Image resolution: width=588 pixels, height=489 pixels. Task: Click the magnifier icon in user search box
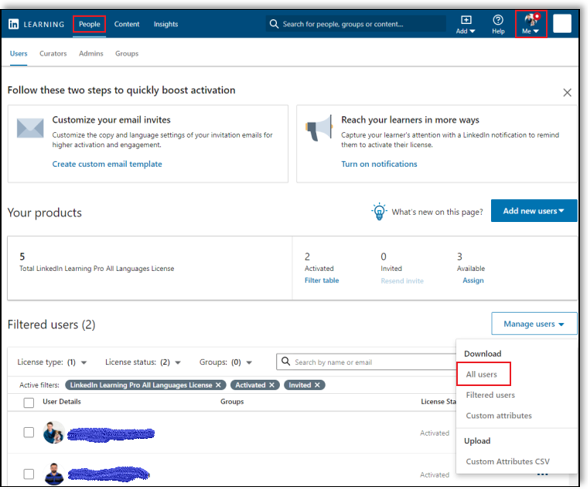285,361
